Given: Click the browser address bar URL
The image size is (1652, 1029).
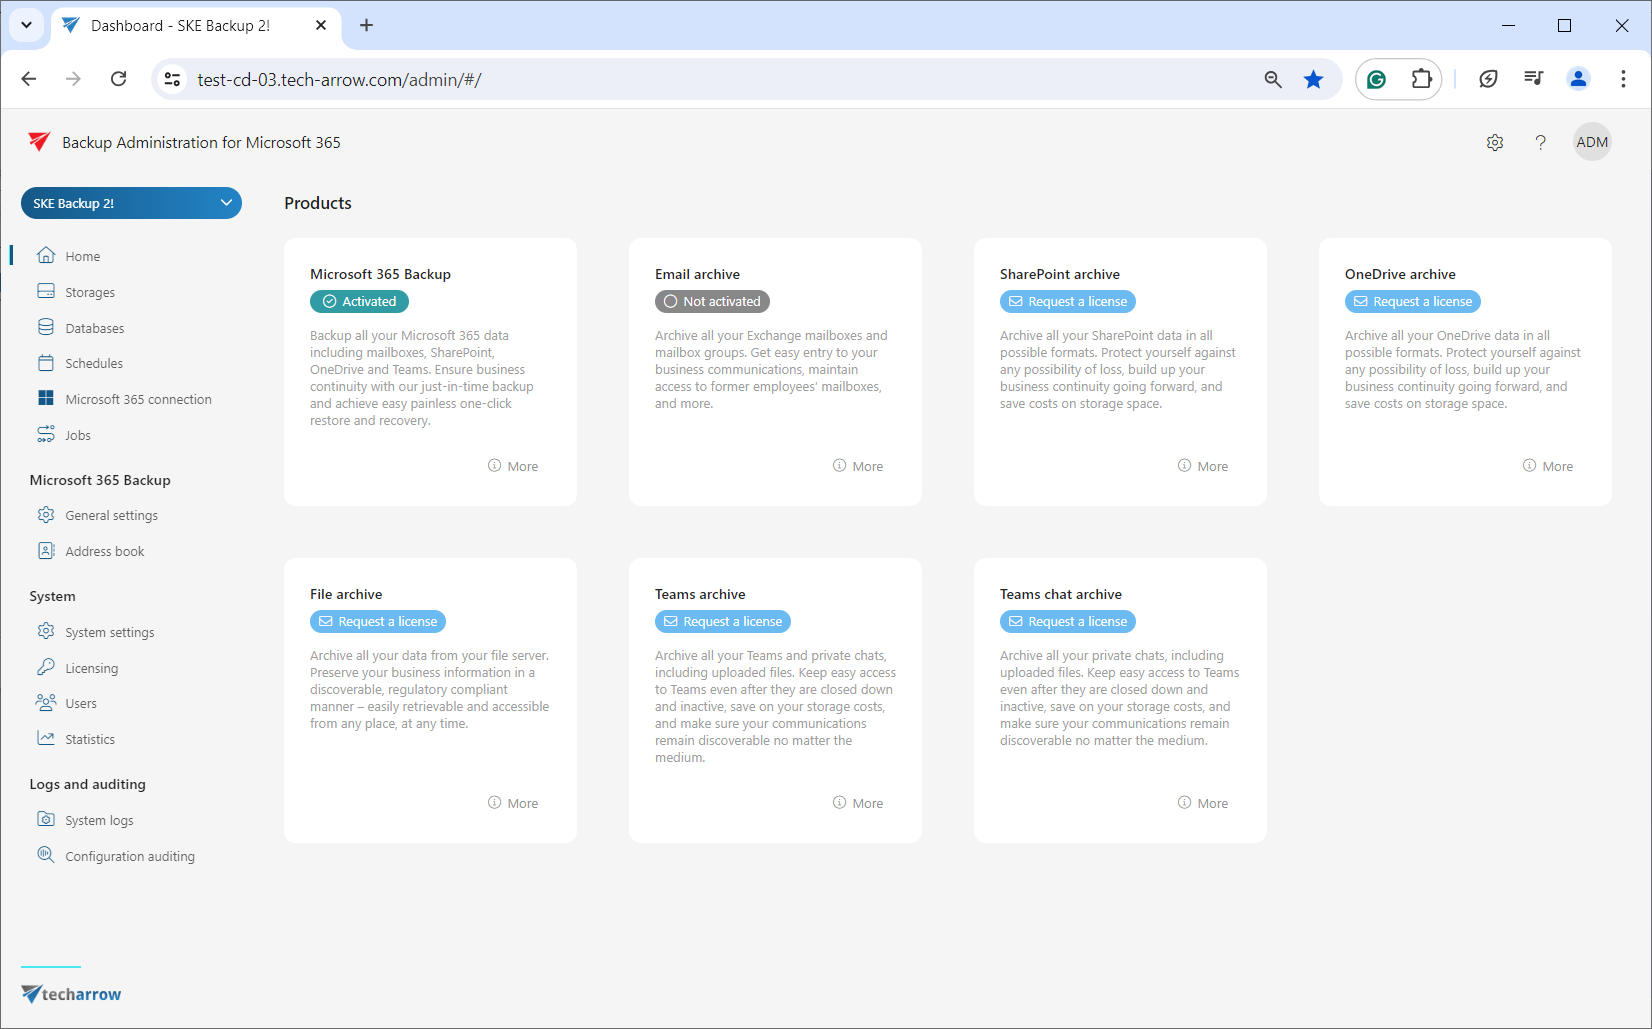Looking at the screenshot, I should point(339,80).
